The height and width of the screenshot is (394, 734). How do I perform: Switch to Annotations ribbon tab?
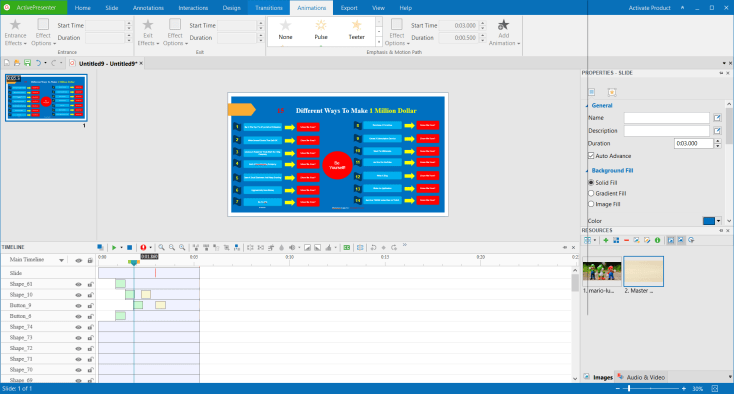point(148,8)
